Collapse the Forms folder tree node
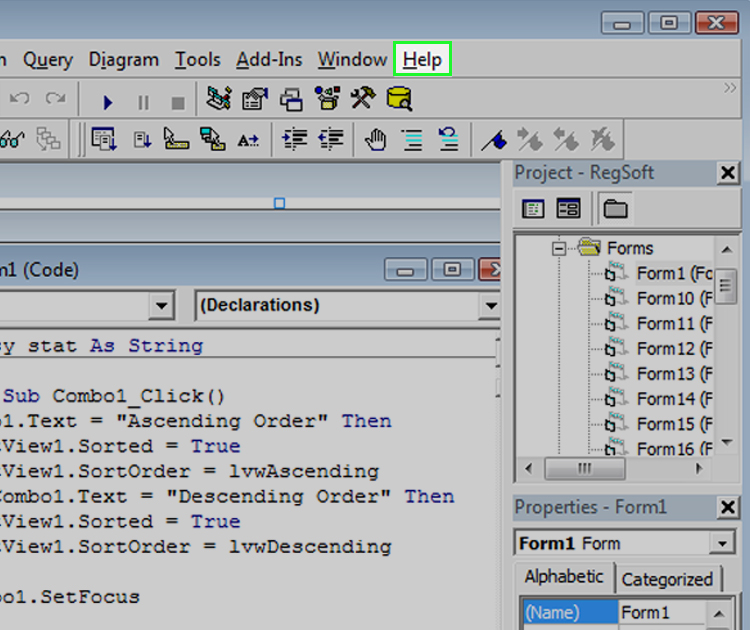 [x=558, y=248]
